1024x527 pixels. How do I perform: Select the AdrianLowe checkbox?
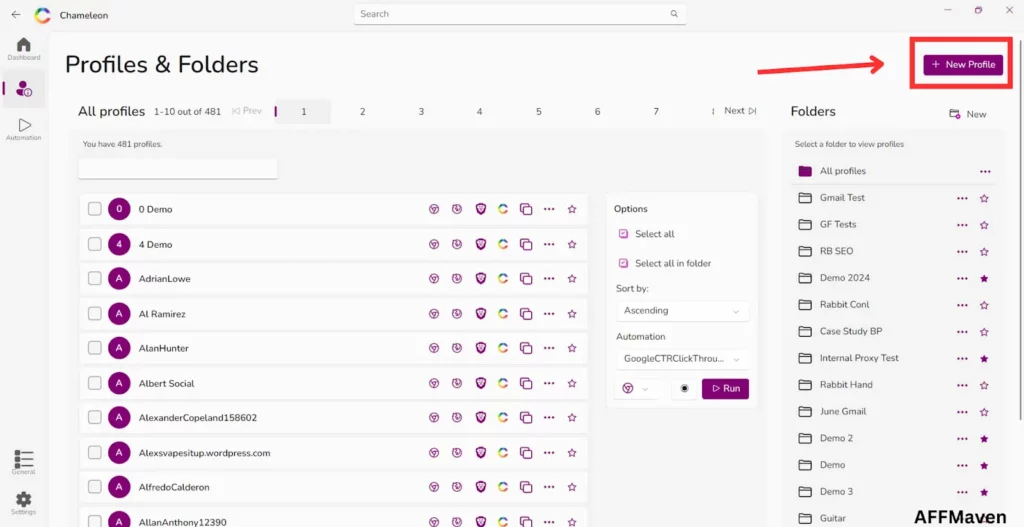click(95, 279)
